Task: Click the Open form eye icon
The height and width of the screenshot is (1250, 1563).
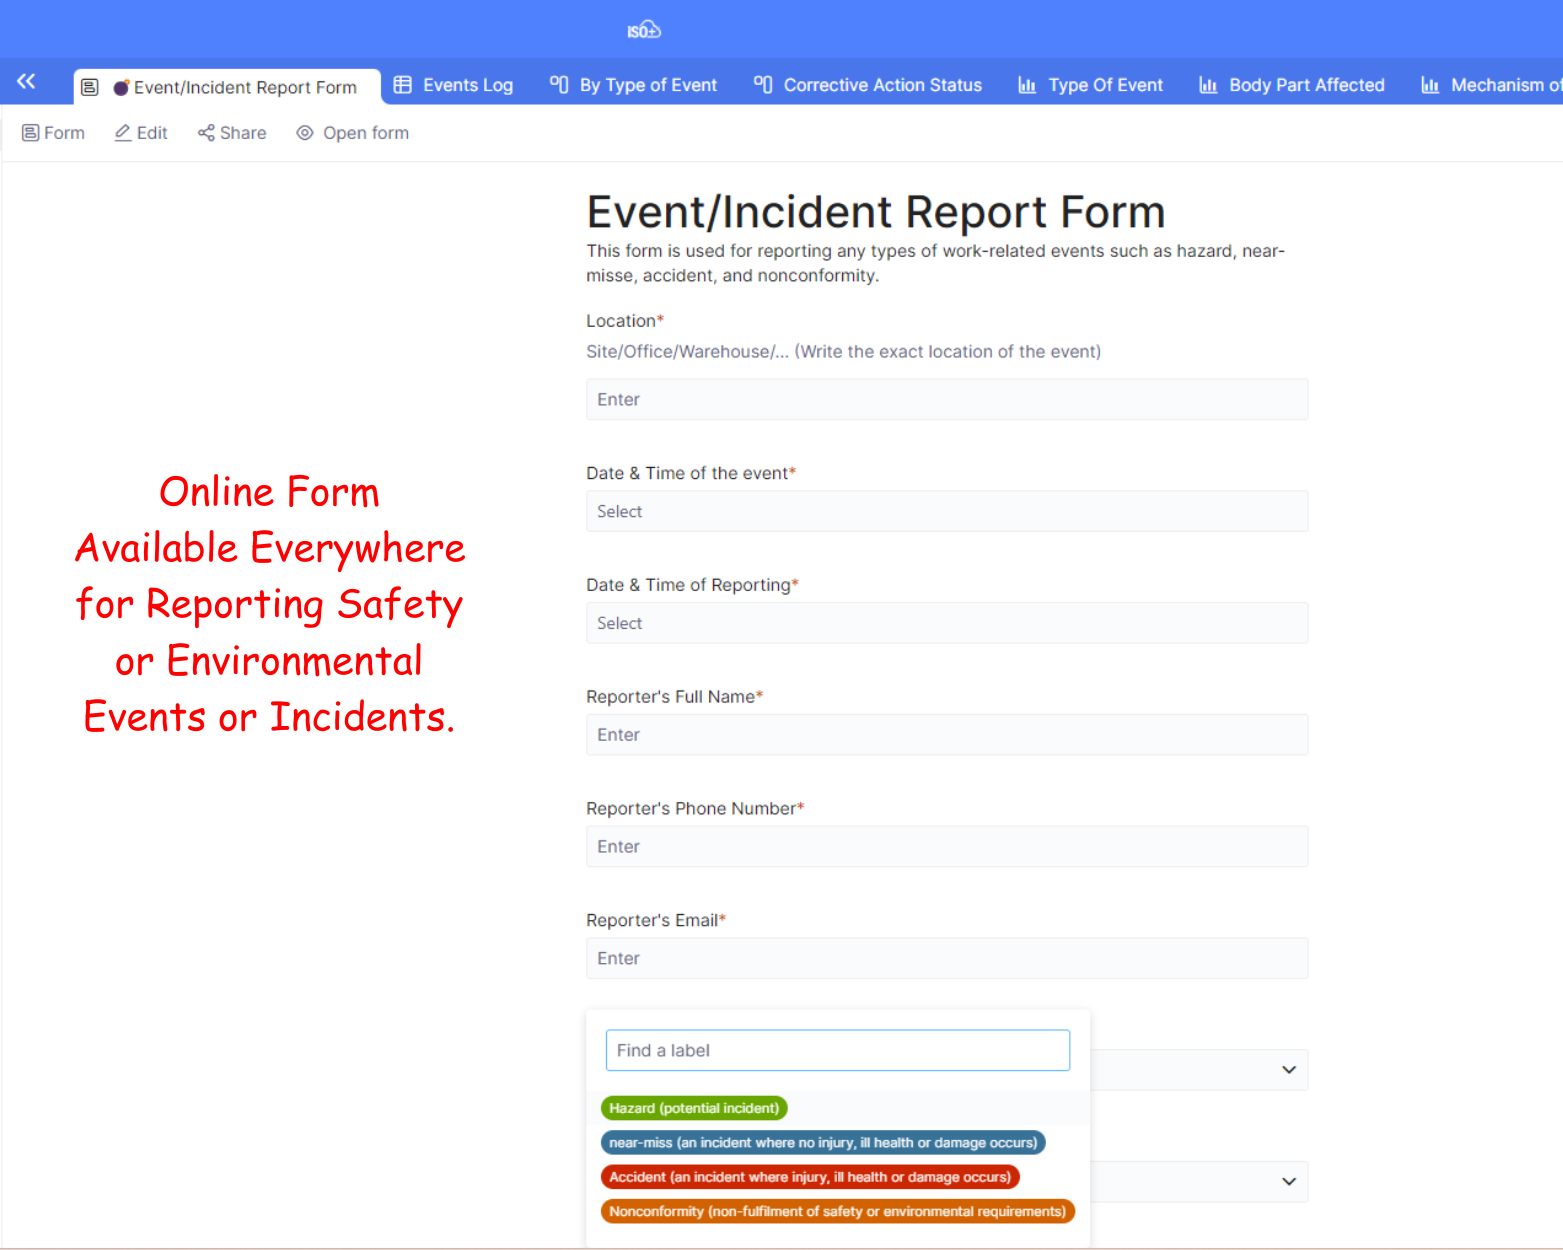Action: click(305, 133)
